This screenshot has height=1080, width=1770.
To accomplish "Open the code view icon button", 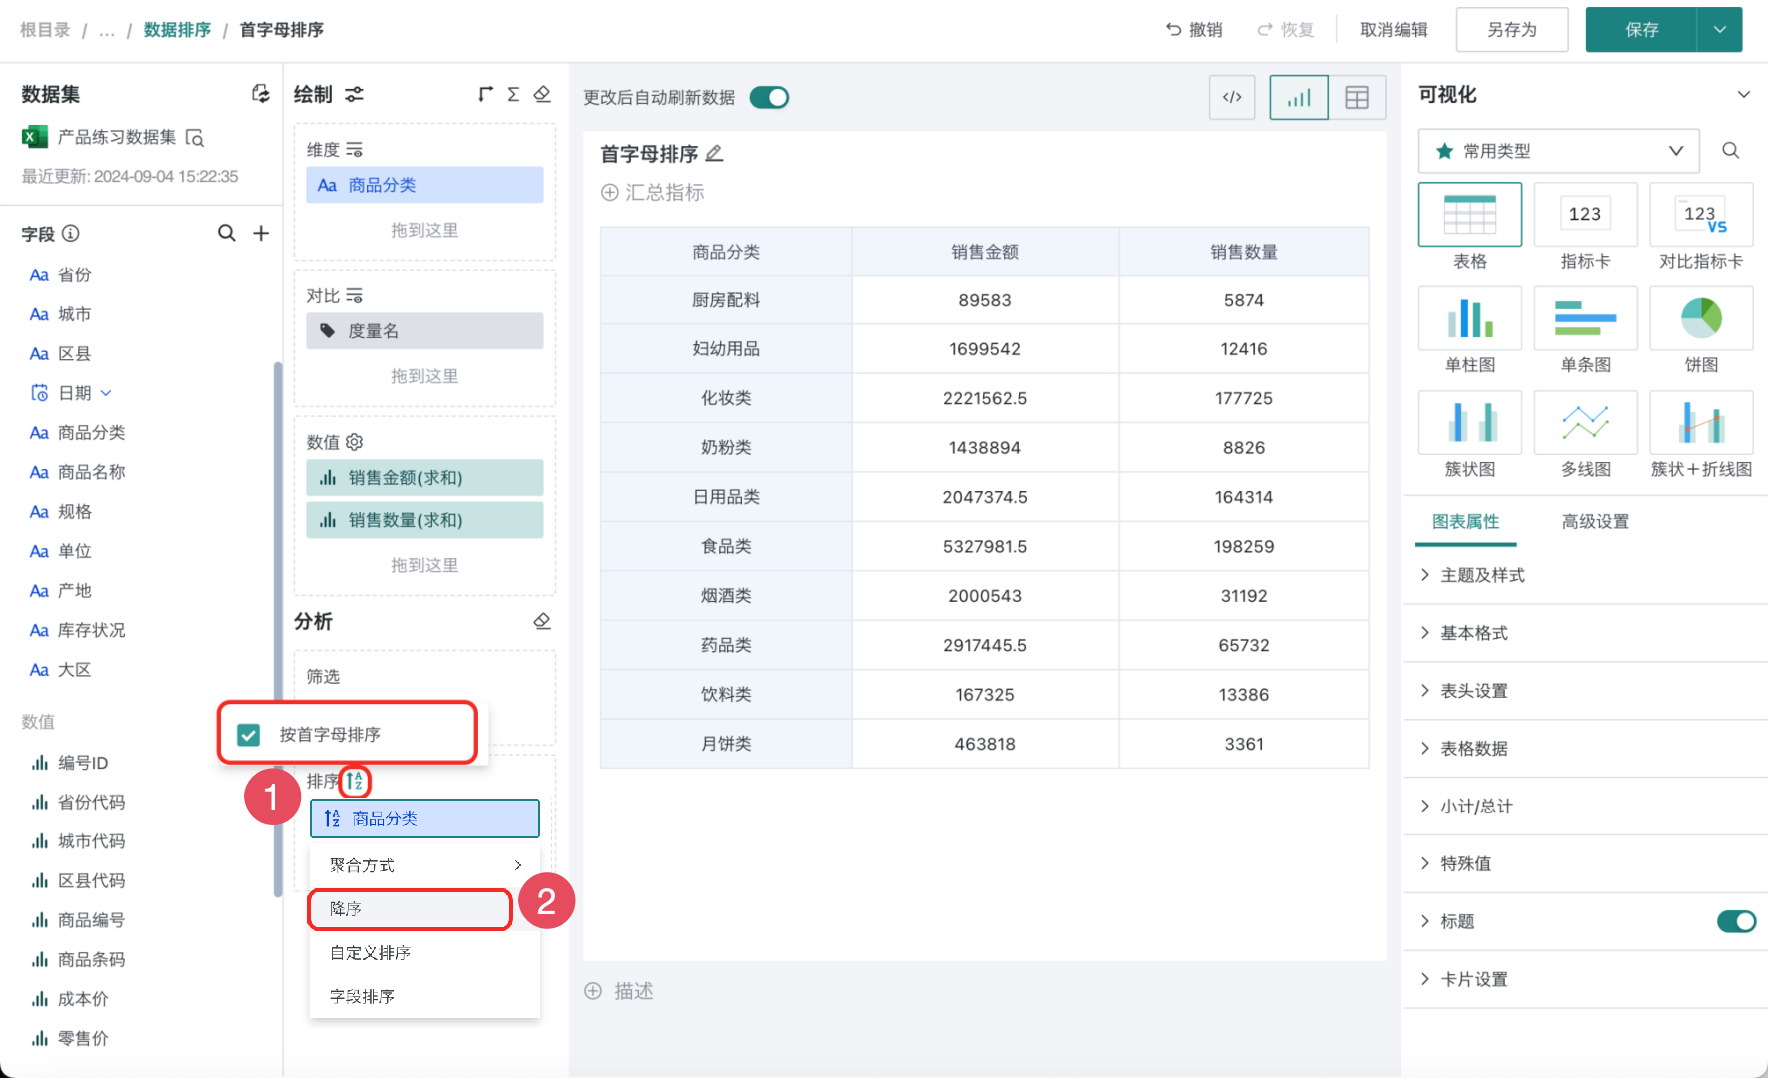I will pos(1232,98).
